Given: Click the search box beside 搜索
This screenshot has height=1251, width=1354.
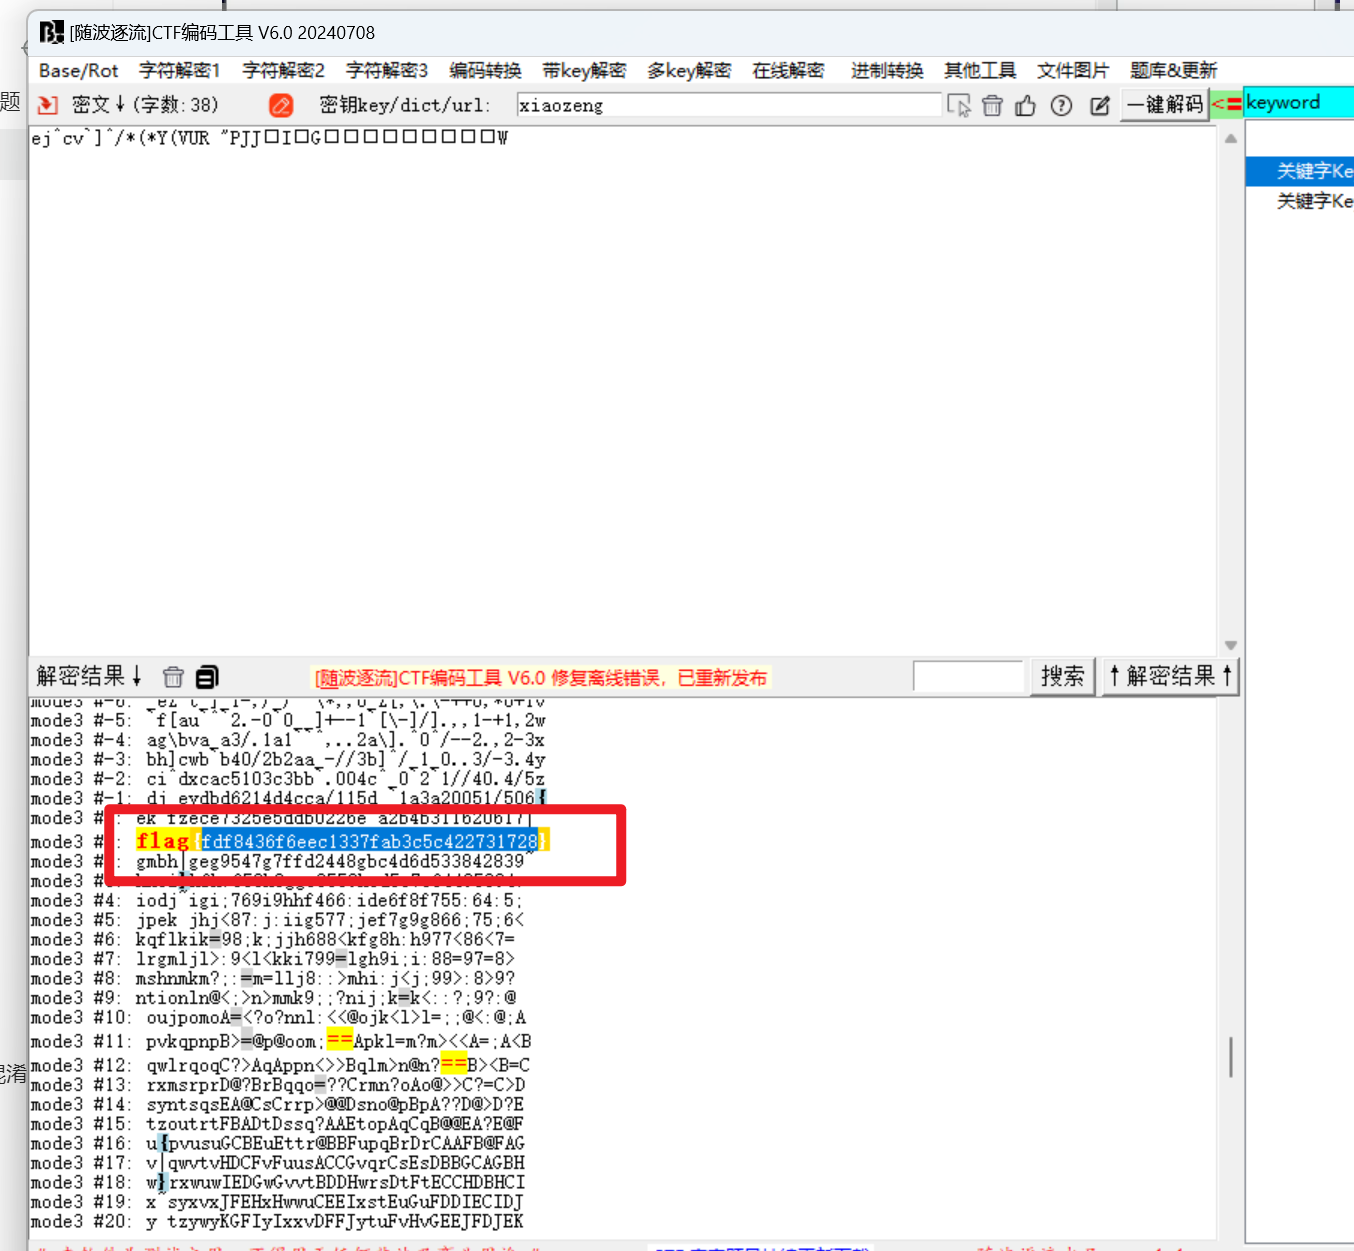Looking at the screenshot, I should [x=969, y=677].
